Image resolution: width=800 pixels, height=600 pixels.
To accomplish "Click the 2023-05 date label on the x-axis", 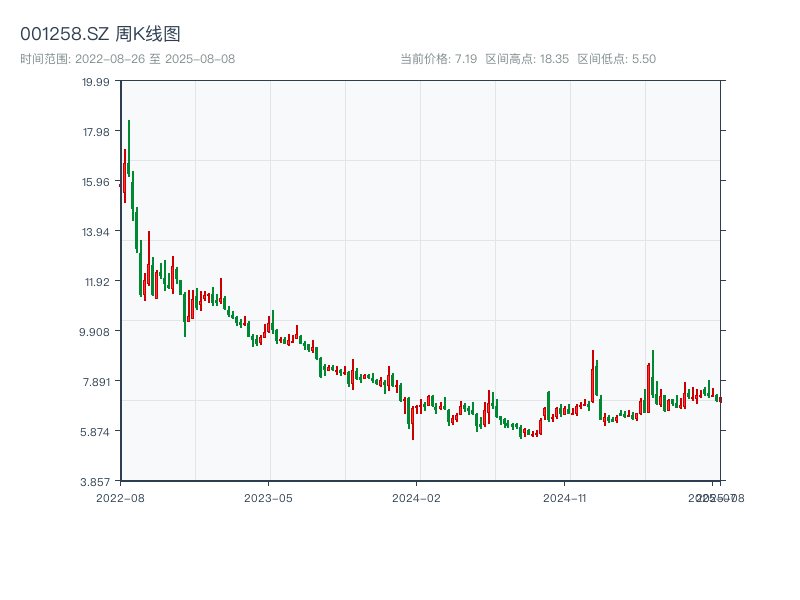I will pos(266,496).
